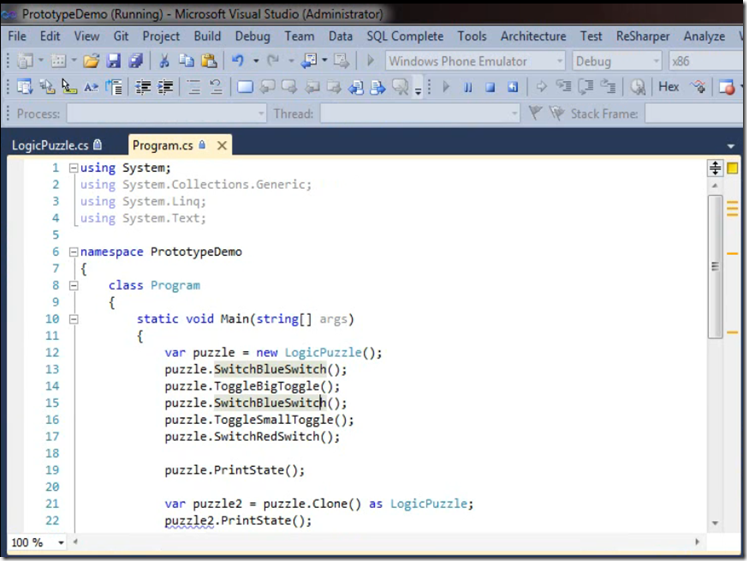747x561 pixels.
Task: Click the Open File folder icon
Action: point(91,61)
